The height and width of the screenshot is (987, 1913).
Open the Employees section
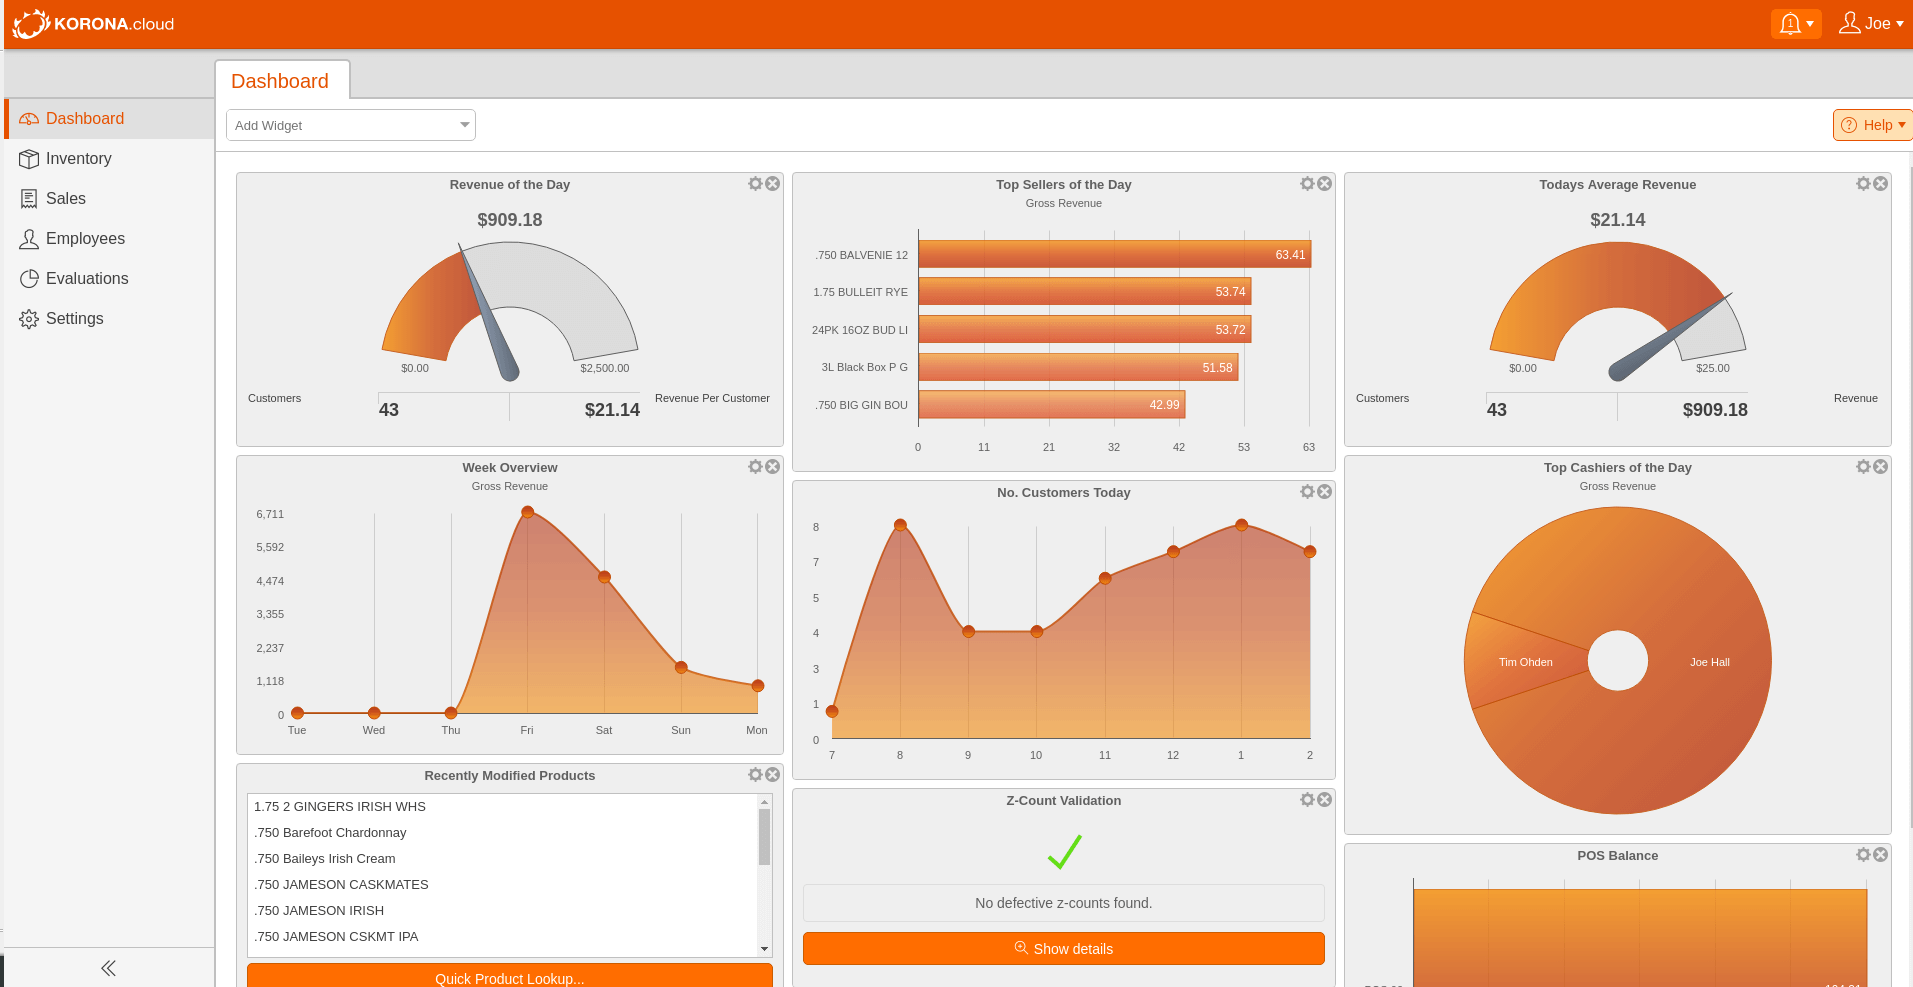[x=85, y=238]
